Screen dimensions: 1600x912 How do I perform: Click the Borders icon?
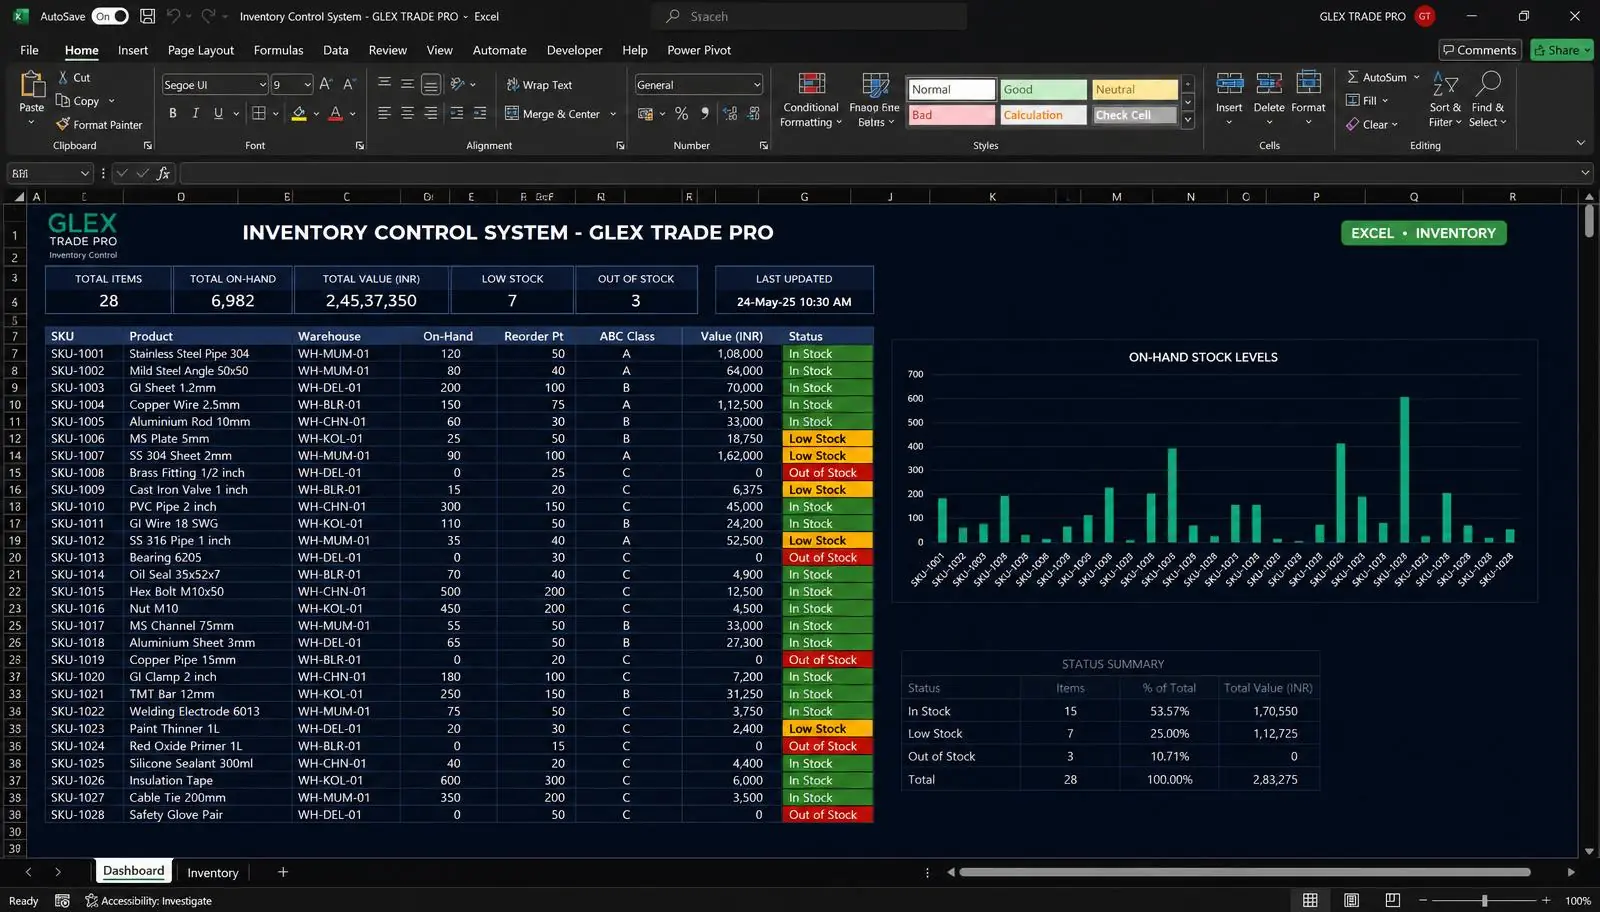259,113
